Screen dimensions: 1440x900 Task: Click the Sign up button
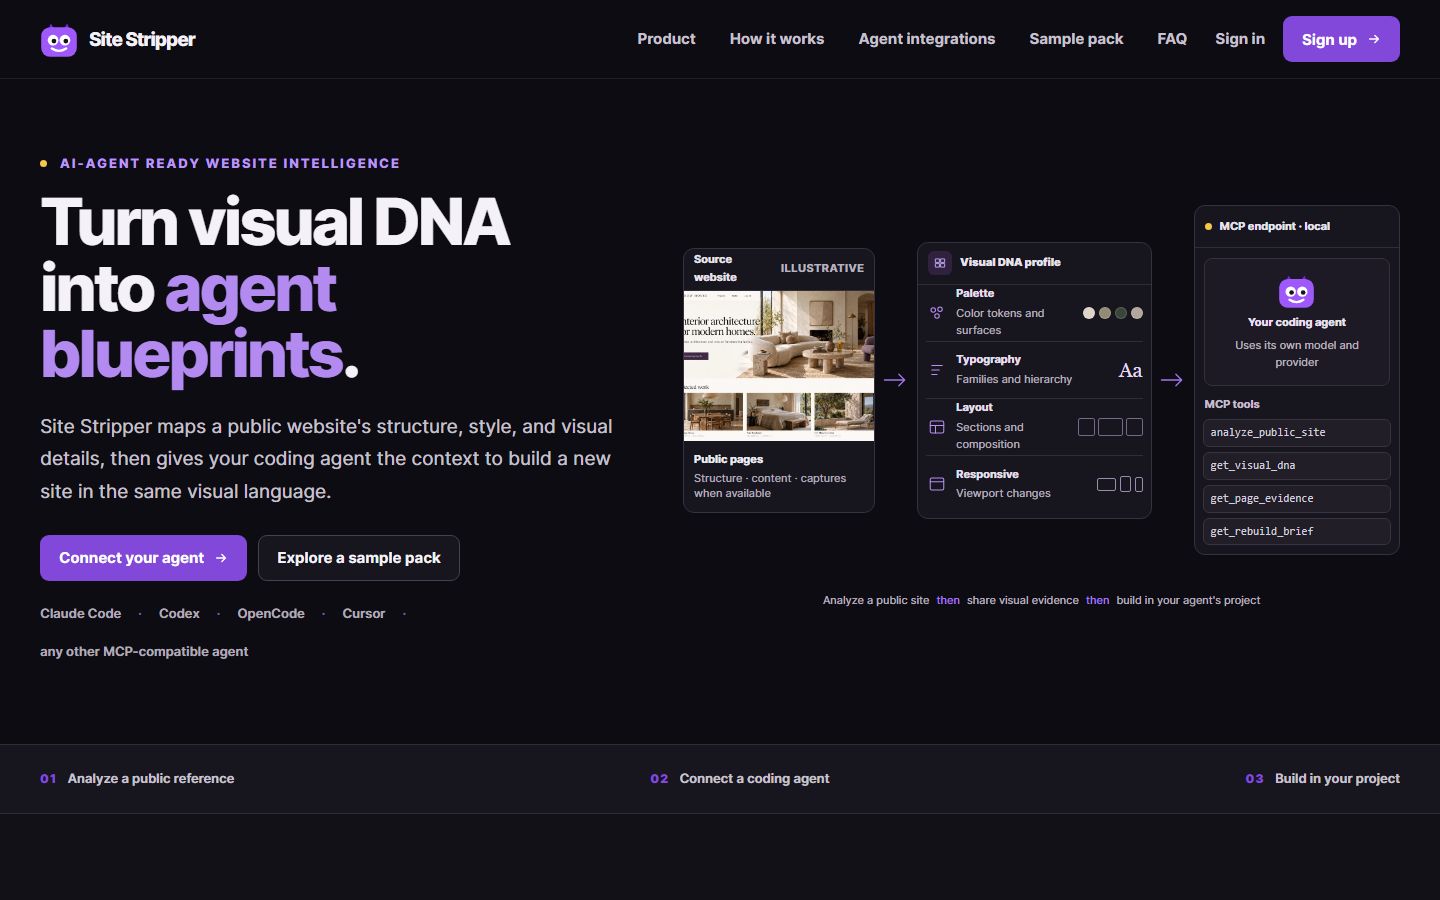coord(1341,39)
